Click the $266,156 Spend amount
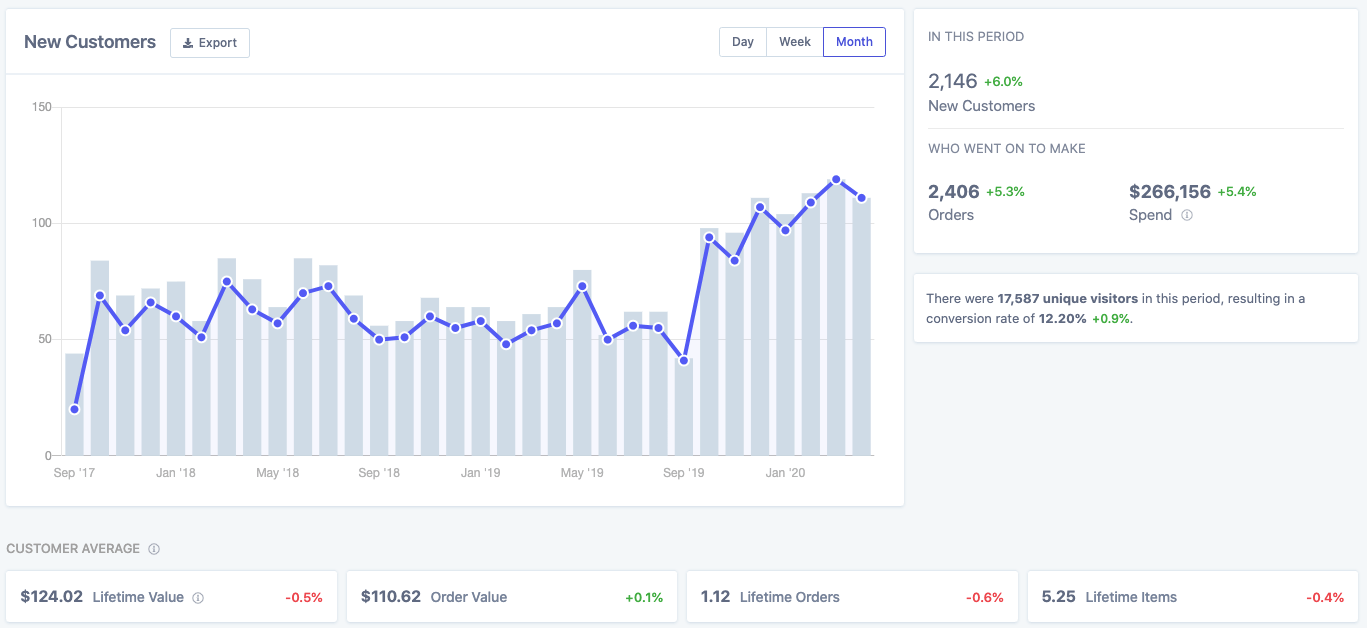 coord(1169,191)
